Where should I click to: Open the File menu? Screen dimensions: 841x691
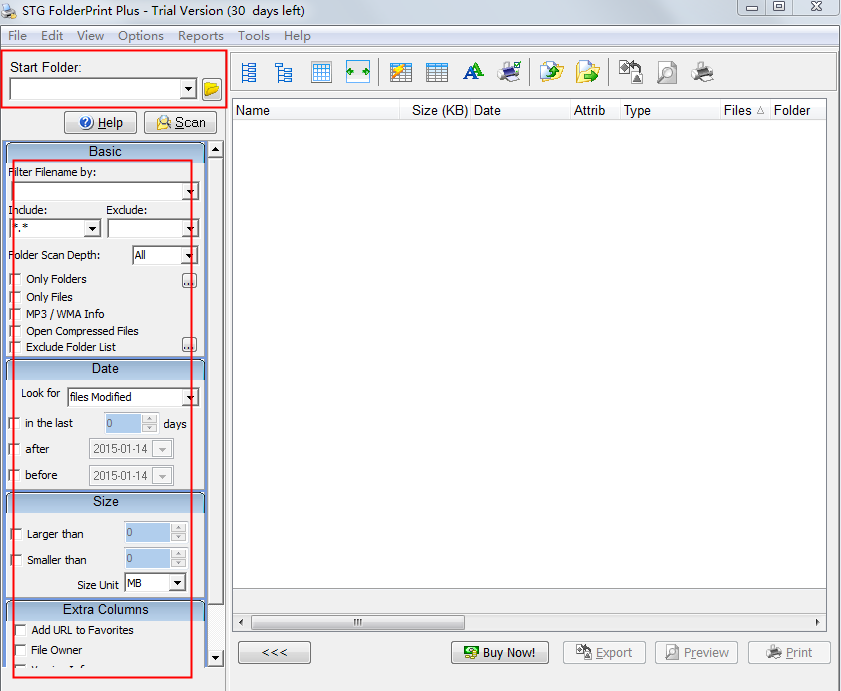pyautogui.click(x=17, y=36)
